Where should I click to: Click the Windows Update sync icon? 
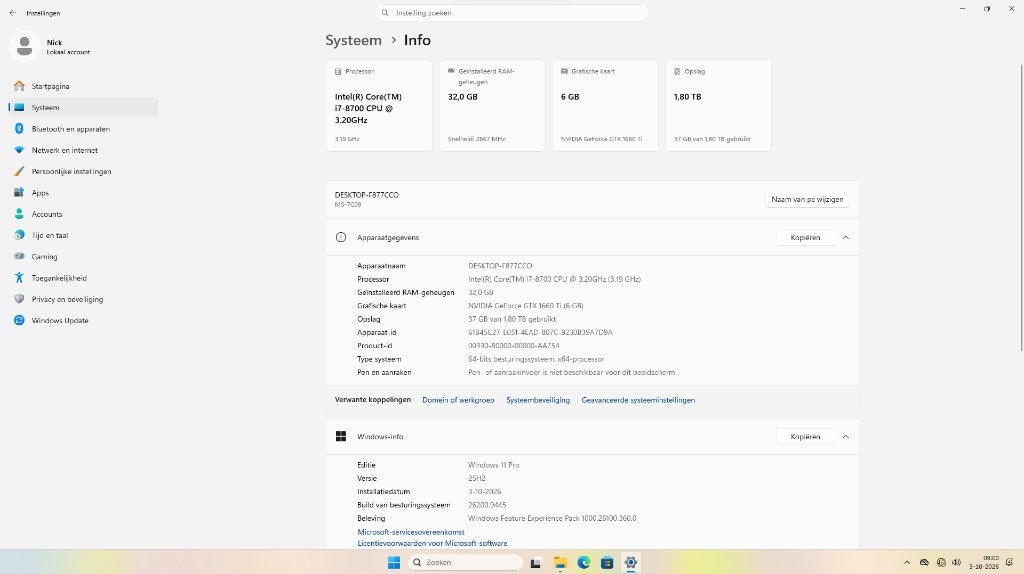click(x=19, y=321)
